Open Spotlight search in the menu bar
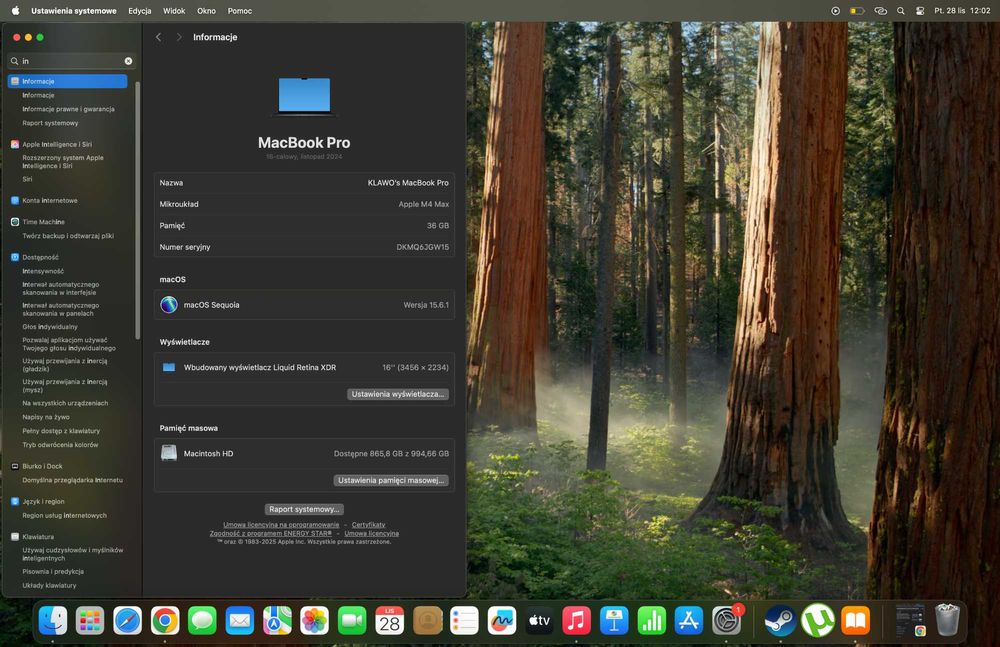1000x647 pixels. point(901,11)
